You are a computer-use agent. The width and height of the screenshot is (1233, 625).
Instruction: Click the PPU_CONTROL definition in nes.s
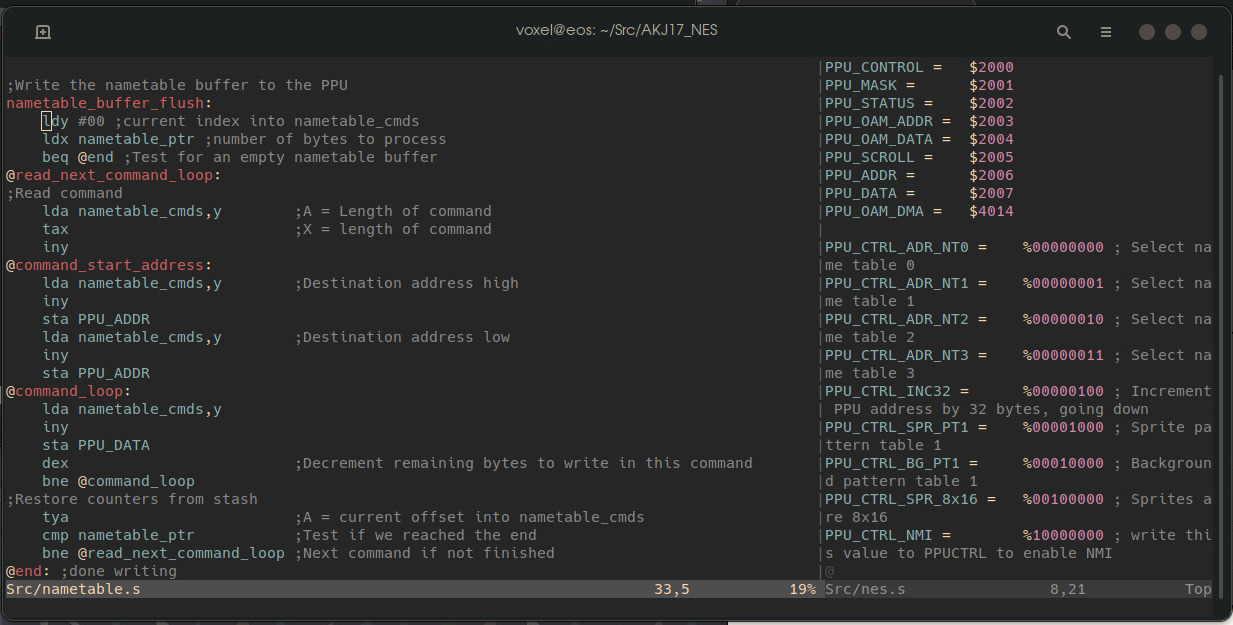click(x=919, y=67)
